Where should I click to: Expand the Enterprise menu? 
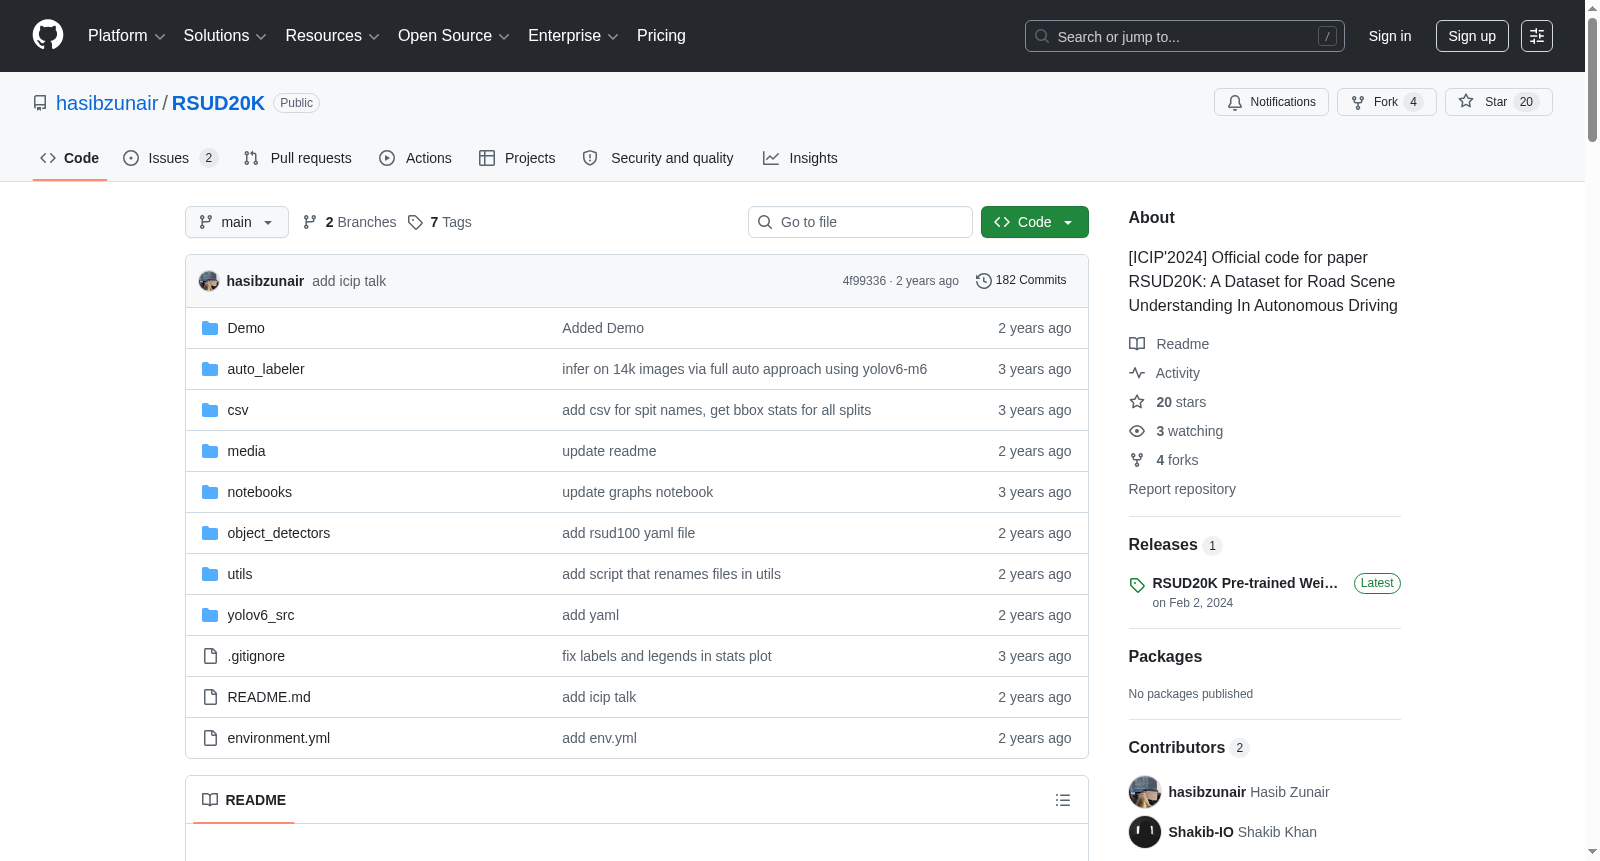(x=573, y=36)
